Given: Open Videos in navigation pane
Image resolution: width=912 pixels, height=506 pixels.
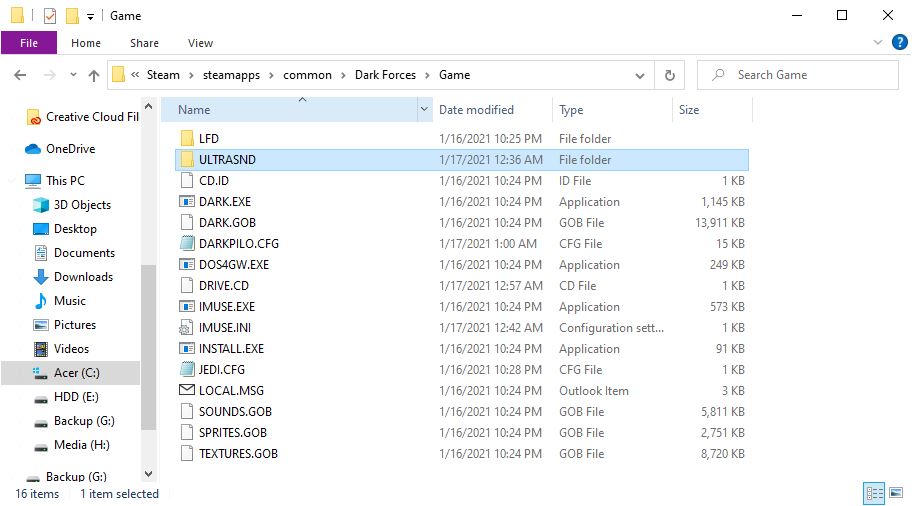Looking at the screenshot, I should click(x=61, y=349).
